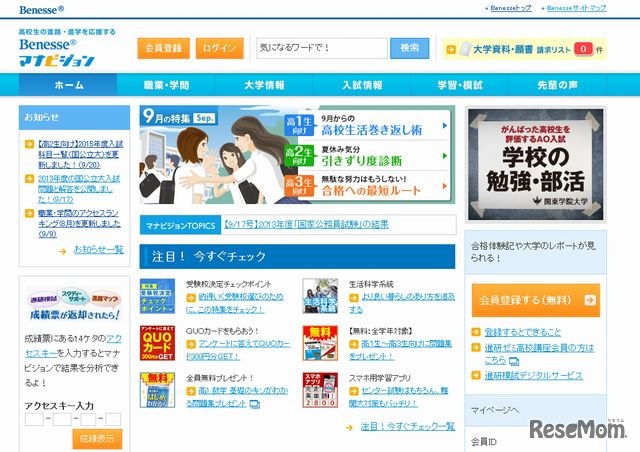Open the 大学情報 navigation tab
The image size is (640, 452).
click(264, 85)
